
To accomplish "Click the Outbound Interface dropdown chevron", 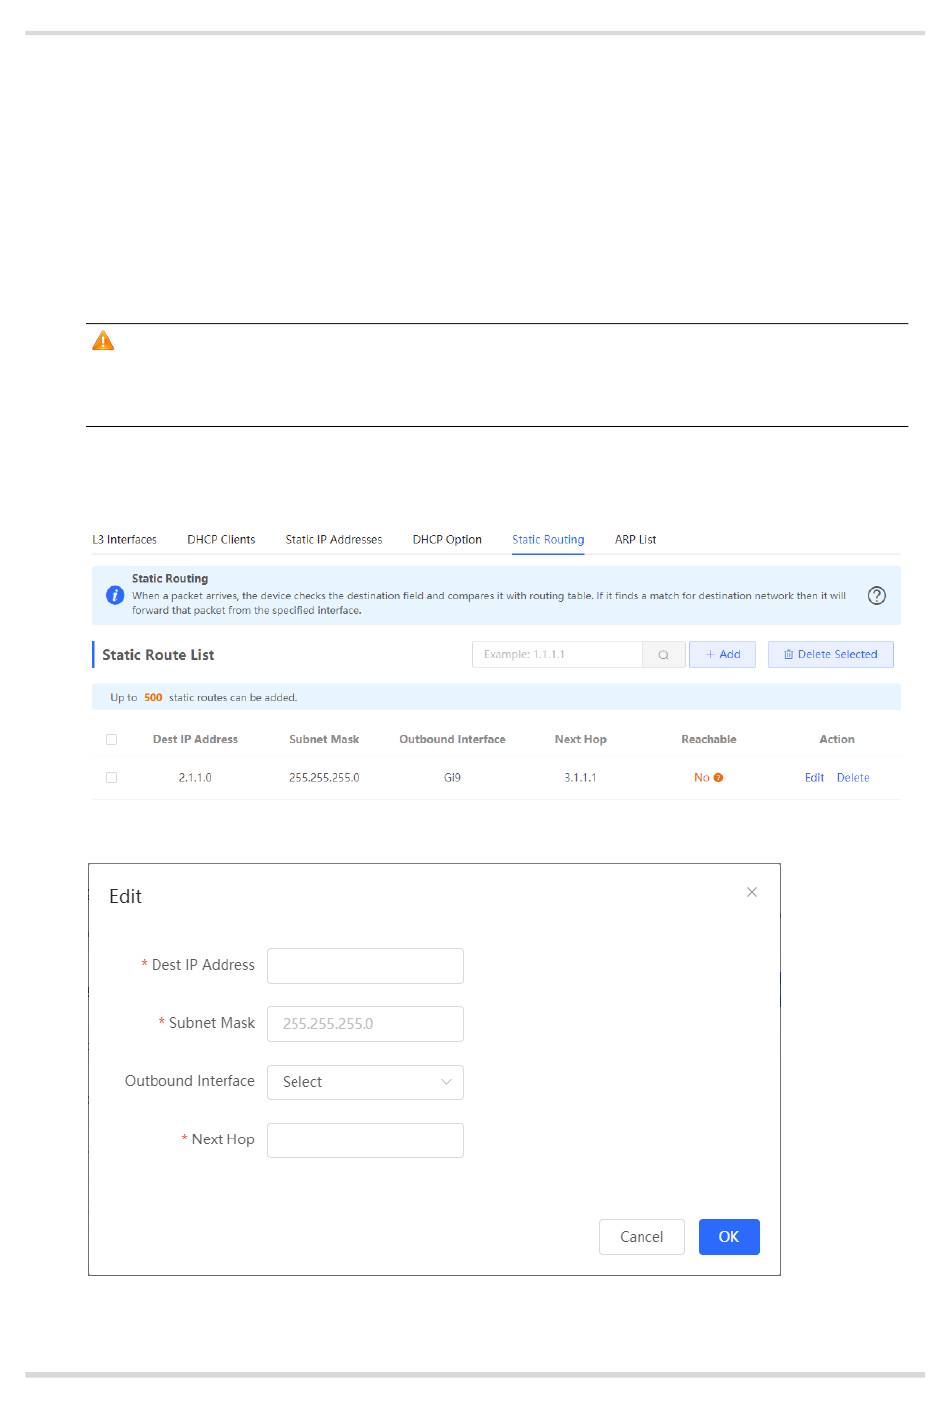I will pyautogui.click(x=446, y=1082).
